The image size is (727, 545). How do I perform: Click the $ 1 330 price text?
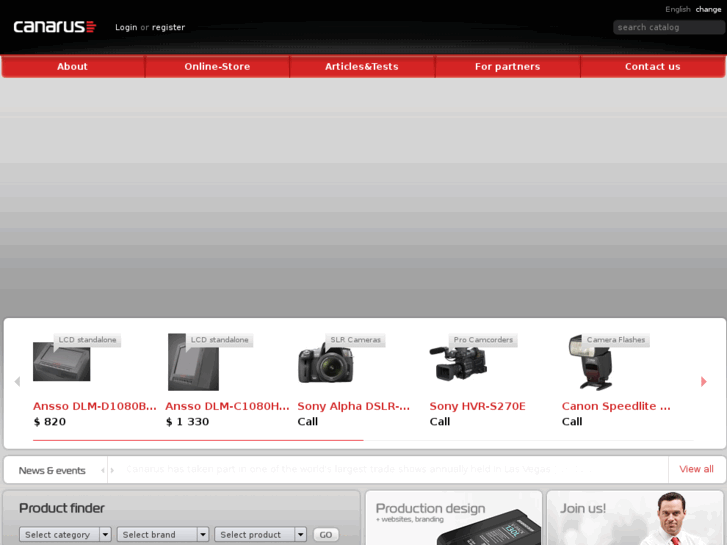point(187,422)
